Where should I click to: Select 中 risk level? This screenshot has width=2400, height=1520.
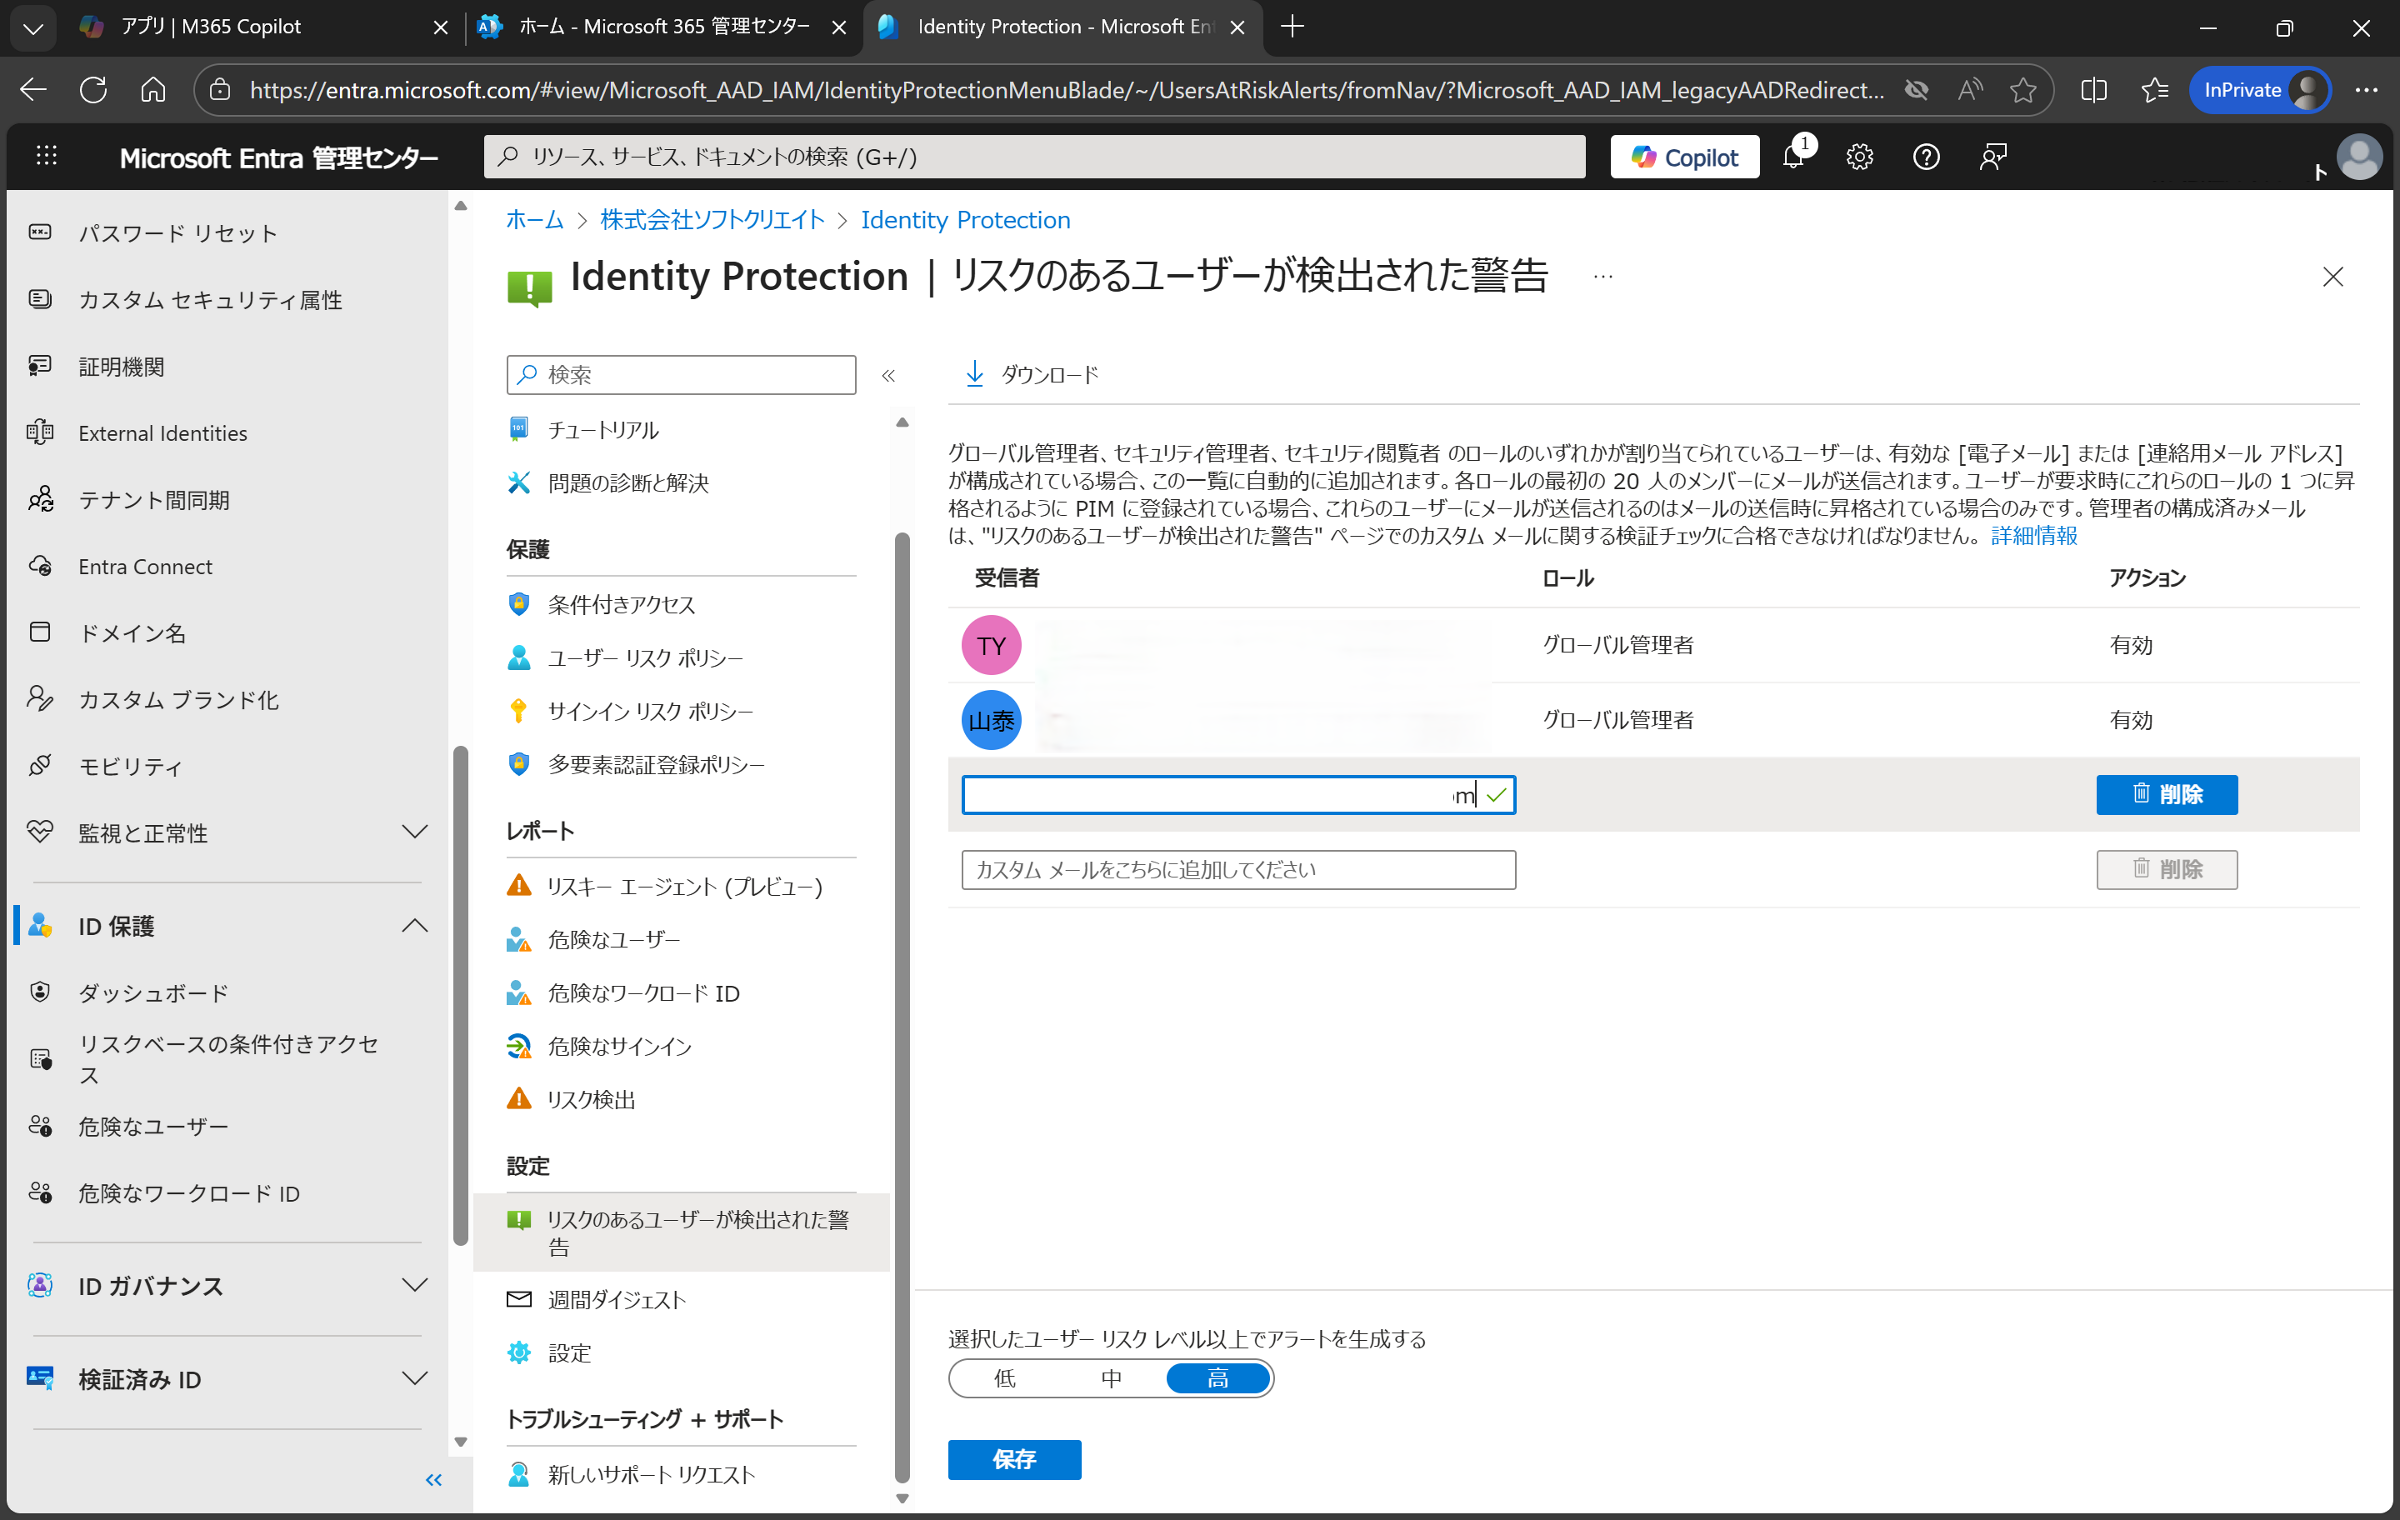[x=1110, y=1378]
